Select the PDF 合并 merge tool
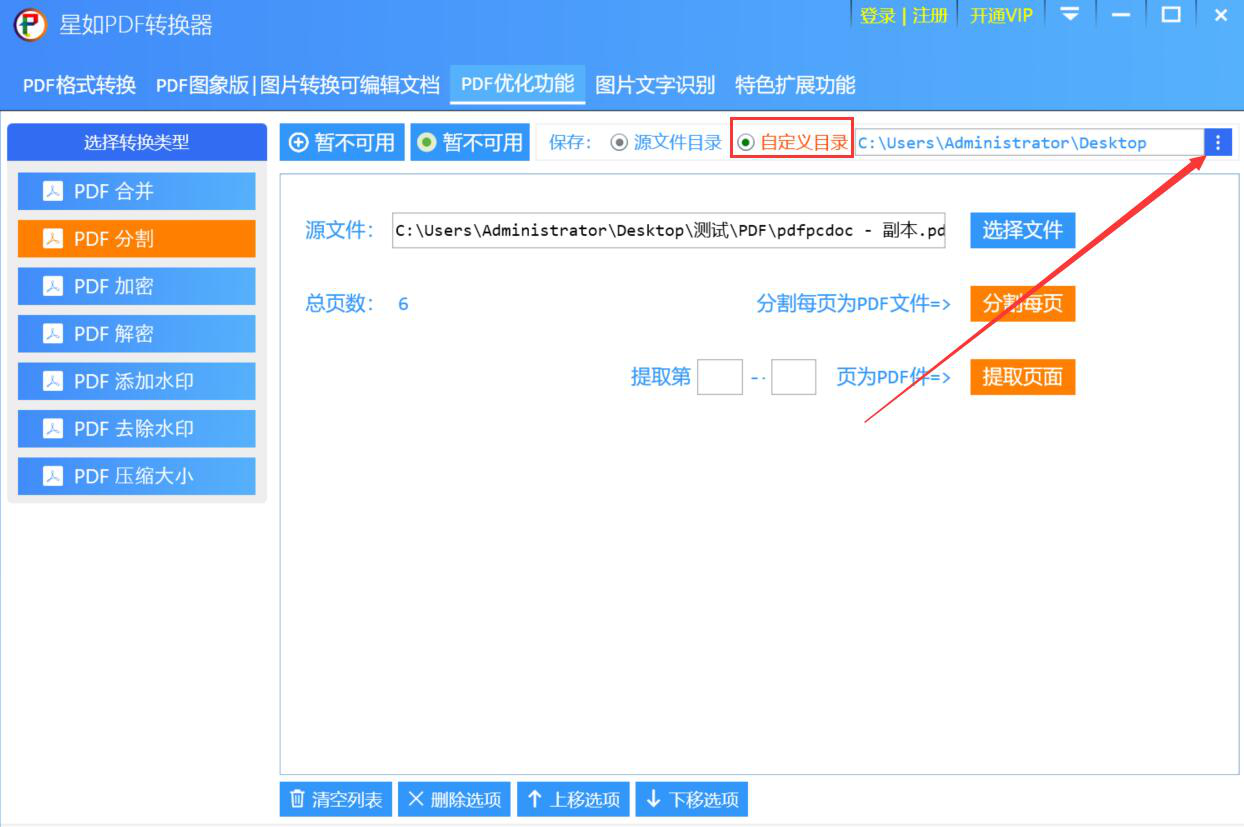The image size is (1244, 827). (x=135, y=191)
